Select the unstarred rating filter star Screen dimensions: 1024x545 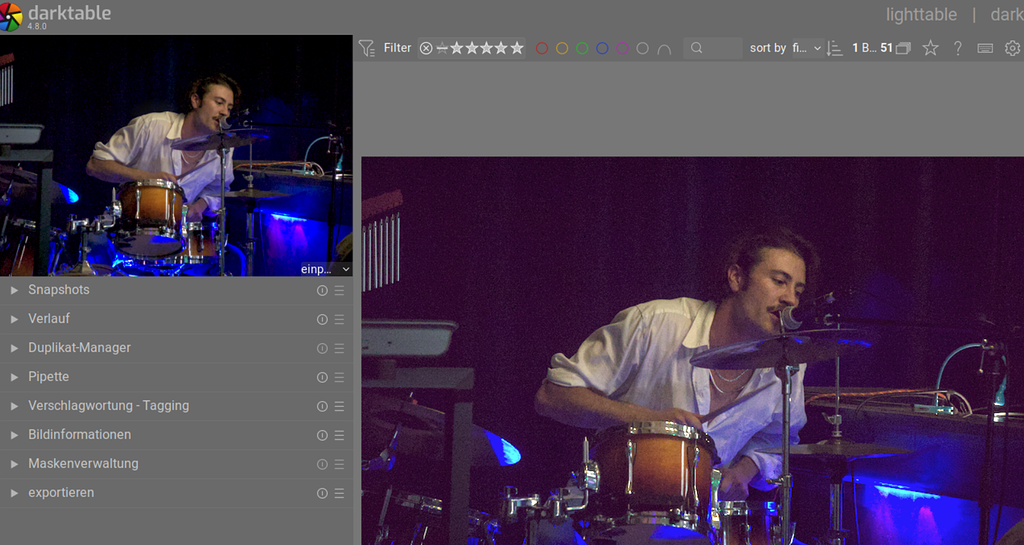pyautogui.click(x=442, y=48)
